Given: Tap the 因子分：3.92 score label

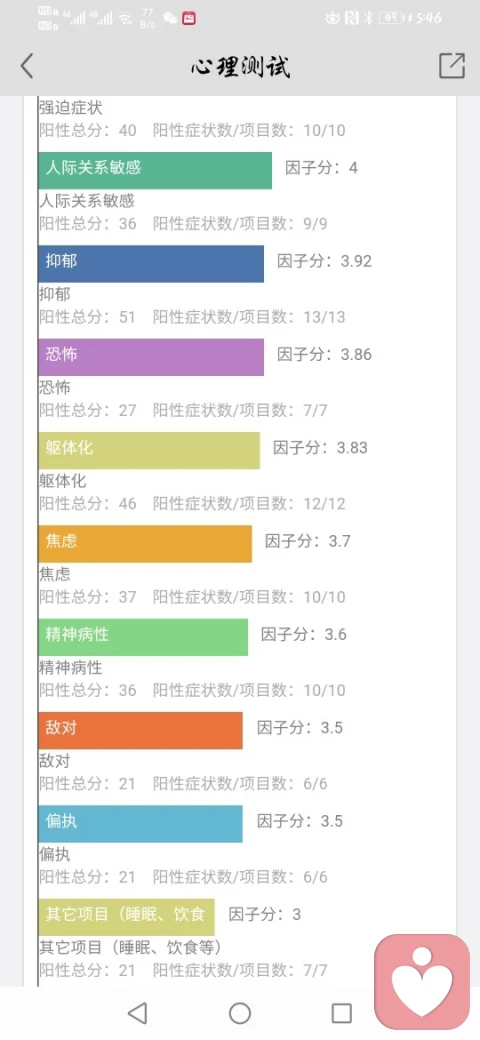Looking at the screenshot, I should 324,261.
